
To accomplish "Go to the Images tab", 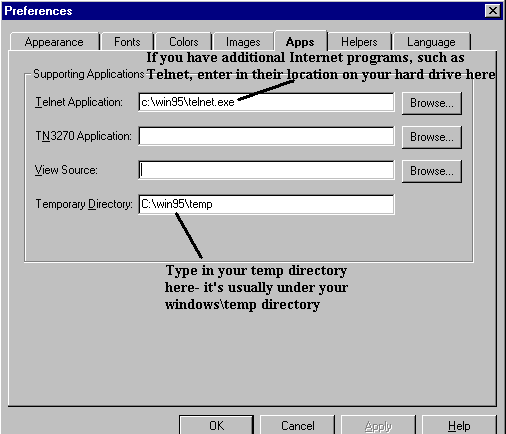I will pos(243,42).
